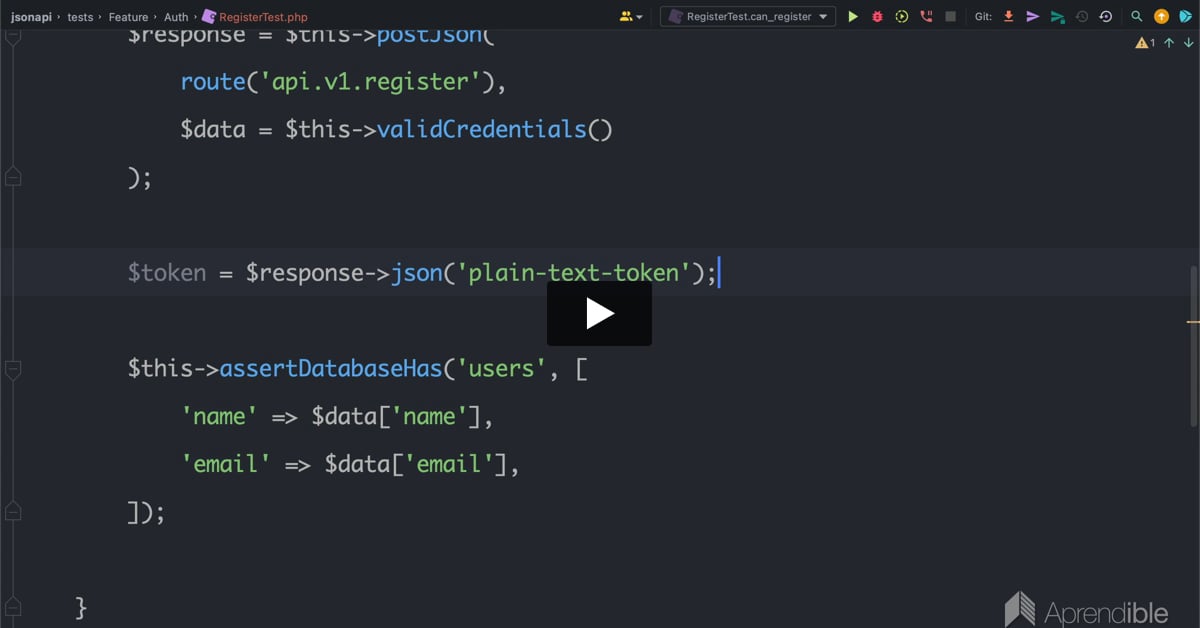Show Git history clock icon
Viewport: 1200px width, 628px height.
click(1081, 16)
